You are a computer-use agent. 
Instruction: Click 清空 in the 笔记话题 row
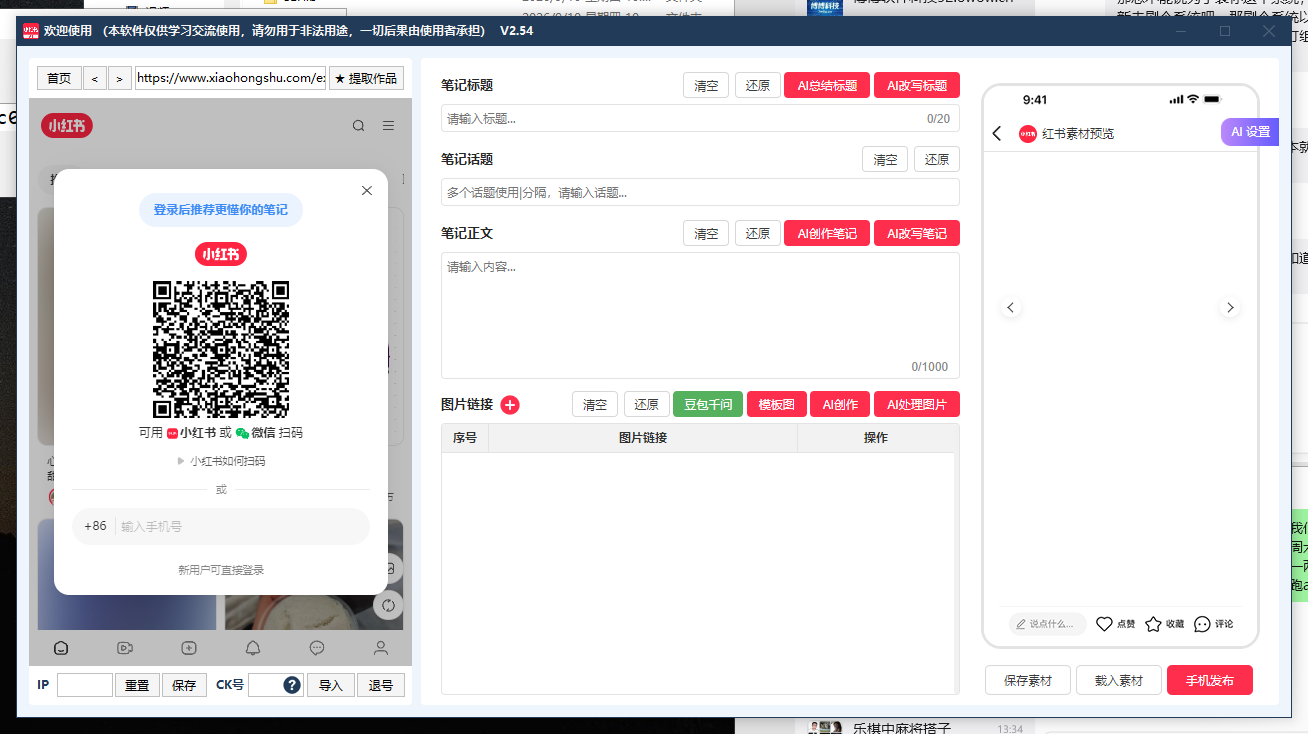click(885, 159)
